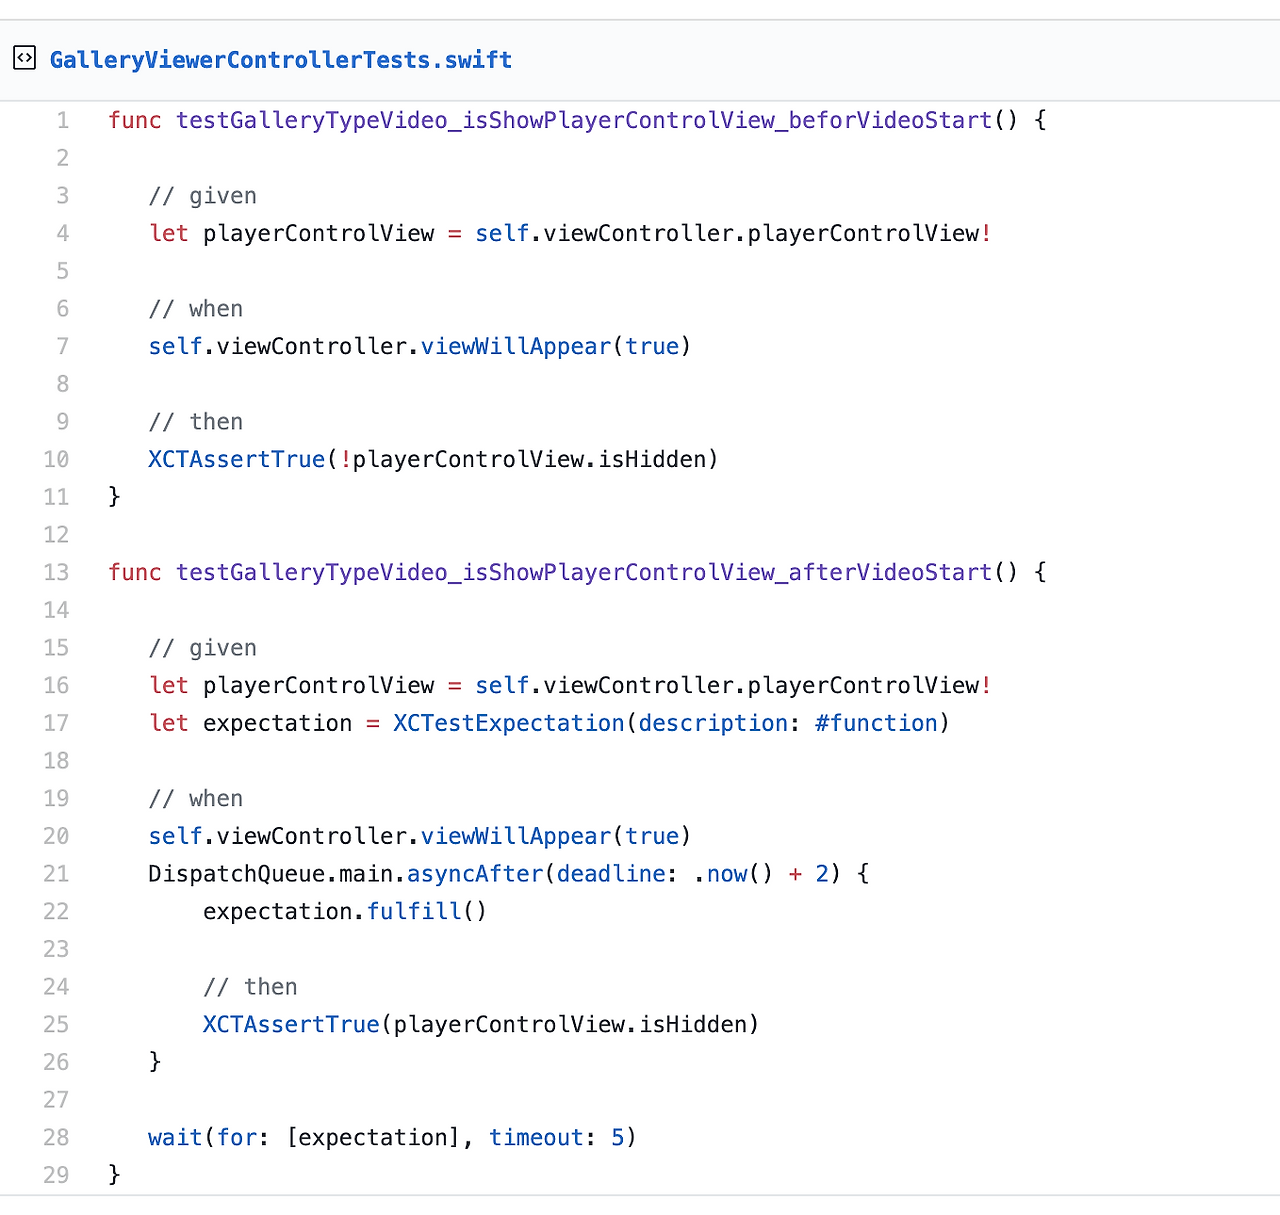Click XCTAssertTrue on line 25
Screen dimensions: 1280x1215
291,1025
